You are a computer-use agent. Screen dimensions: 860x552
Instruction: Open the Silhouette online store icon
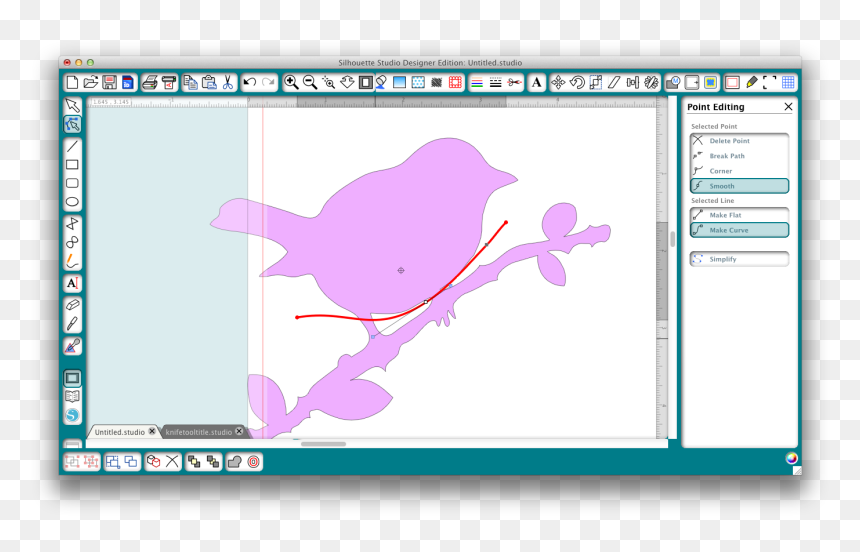(72, 415)
